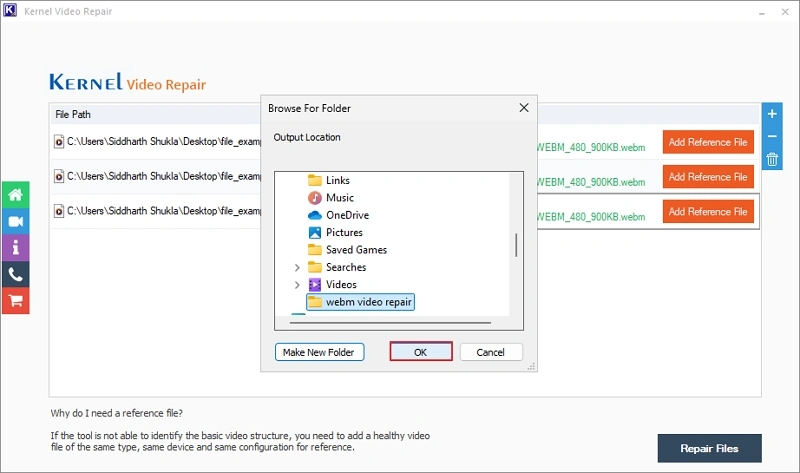The image size is (800, 473).
Task: Select the Videos folder
Action: pyautogui.click(x=332, y=284)
